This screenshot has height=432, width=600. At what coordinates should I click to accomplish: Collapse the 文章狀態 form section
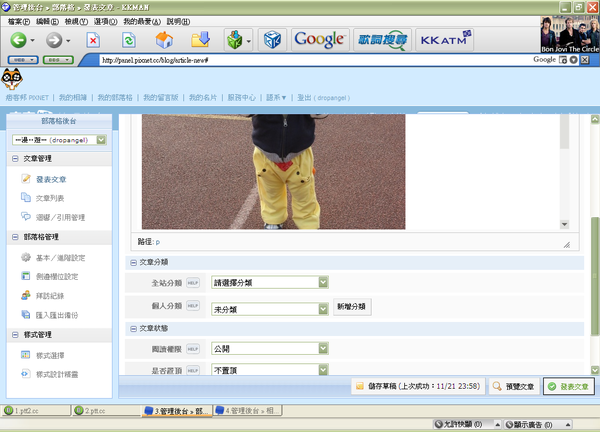(x=133, y=329)
